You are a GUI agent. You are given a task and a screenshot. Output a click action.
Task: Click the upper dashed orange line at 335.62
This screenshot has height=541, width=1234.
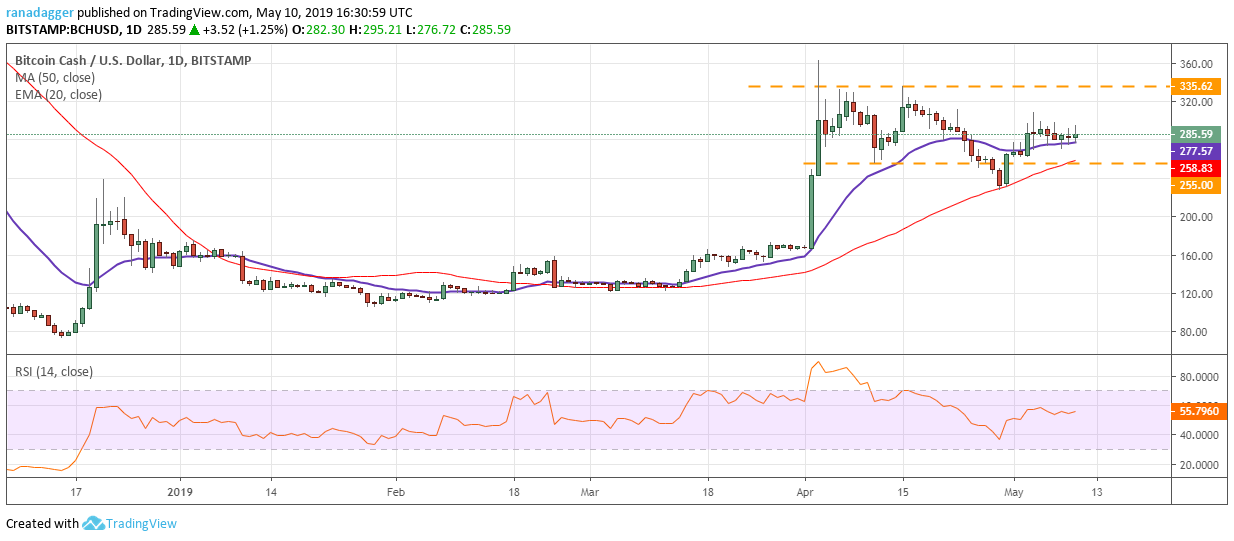coord(957,86)
